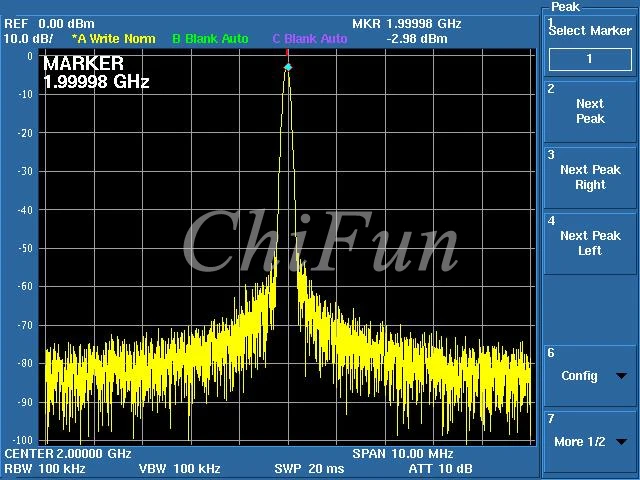Viewport: 640px width, 480px height.
Task: Click the large MARKER 1.99998 GHz overlay
Action: pyautogui.click(x=96, y=73)
